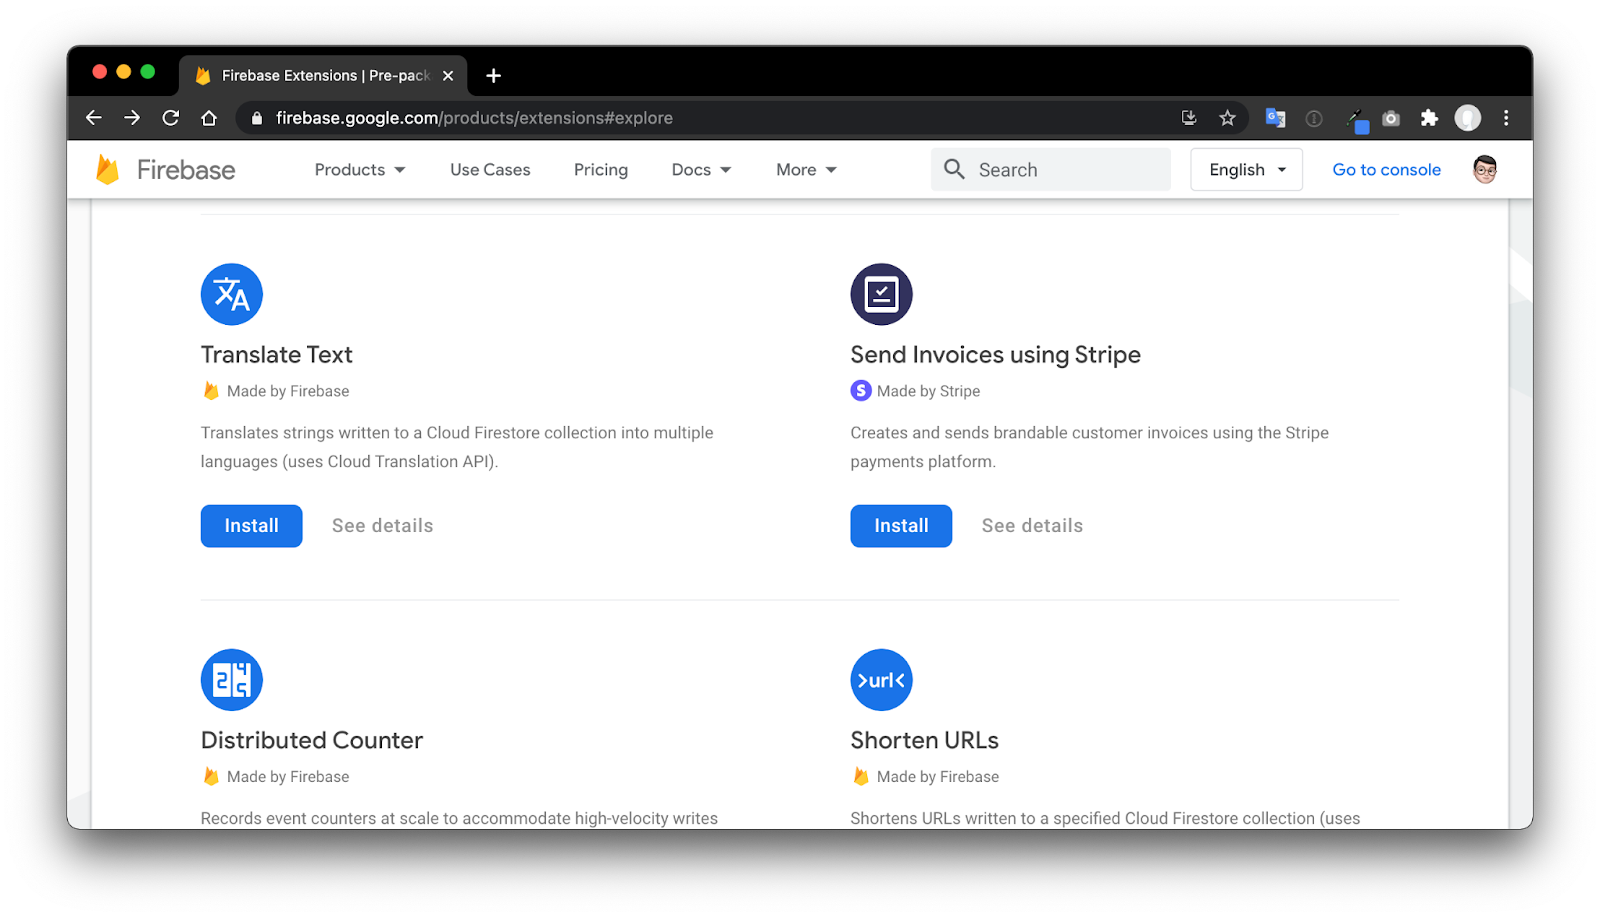1600x918 pixels.
Task: Click the pen extension icon
Action: (1356, 120)
